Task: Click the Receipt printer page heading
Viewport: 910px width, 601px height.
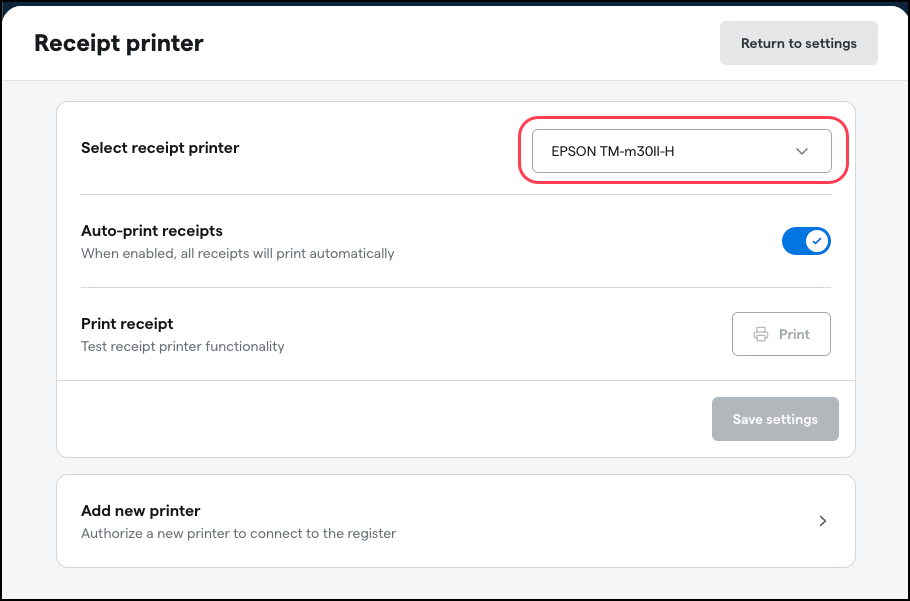Action: click(x=118, y=43)
